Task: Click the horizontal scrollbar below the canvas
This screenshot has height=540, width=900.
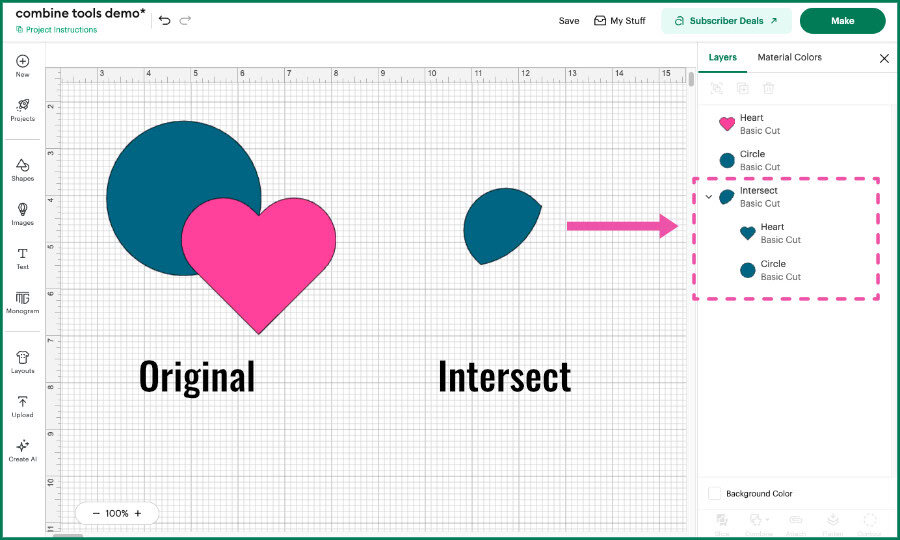Action: [68, 536]
